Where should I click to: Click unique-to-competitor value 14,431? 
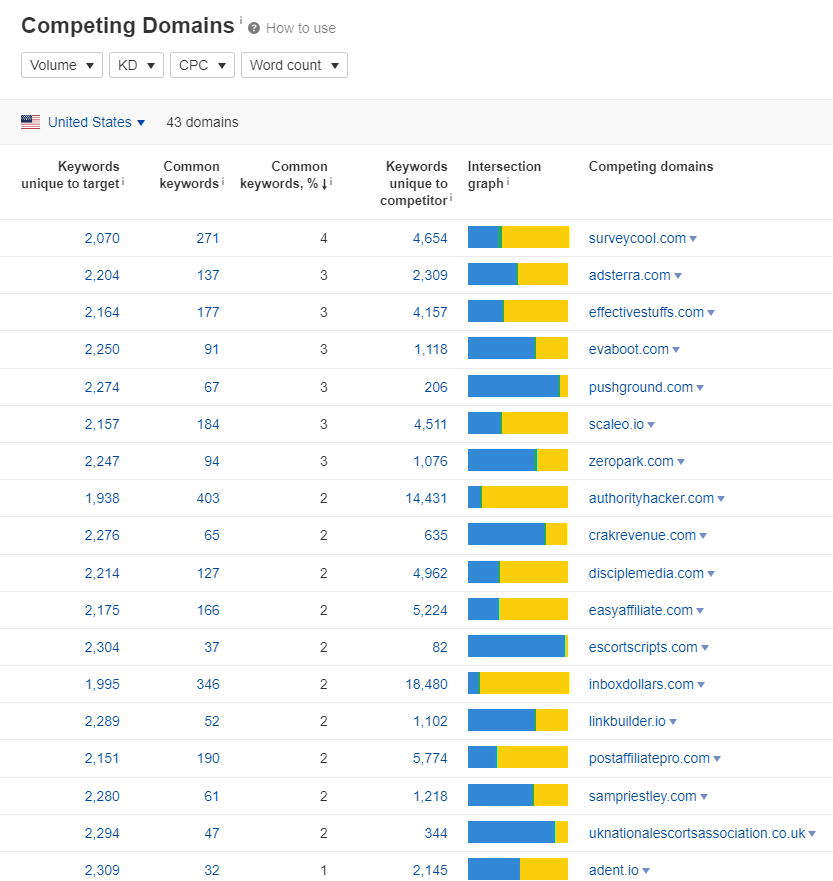point(426,498)
